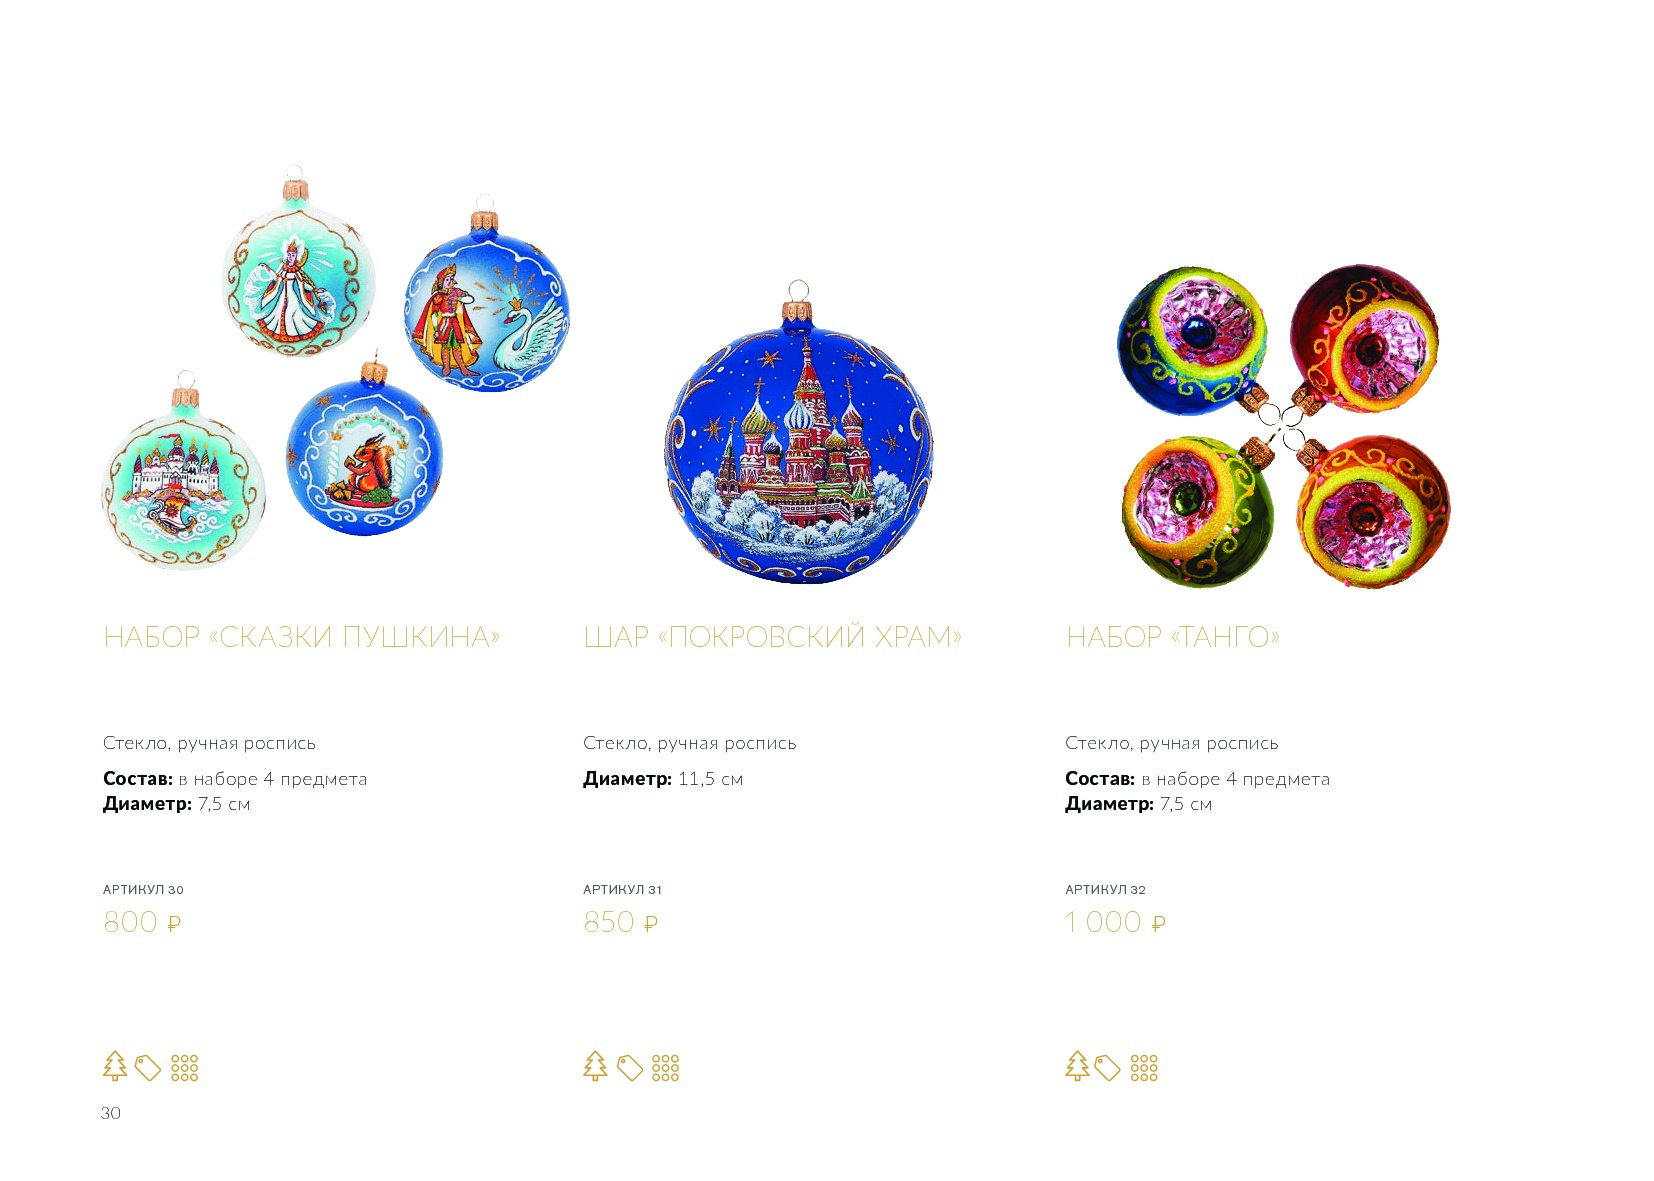The height and width of the screenshot is (1181, 1654).
Task: Select the 850 ₽ price
Action: point(621,922)
